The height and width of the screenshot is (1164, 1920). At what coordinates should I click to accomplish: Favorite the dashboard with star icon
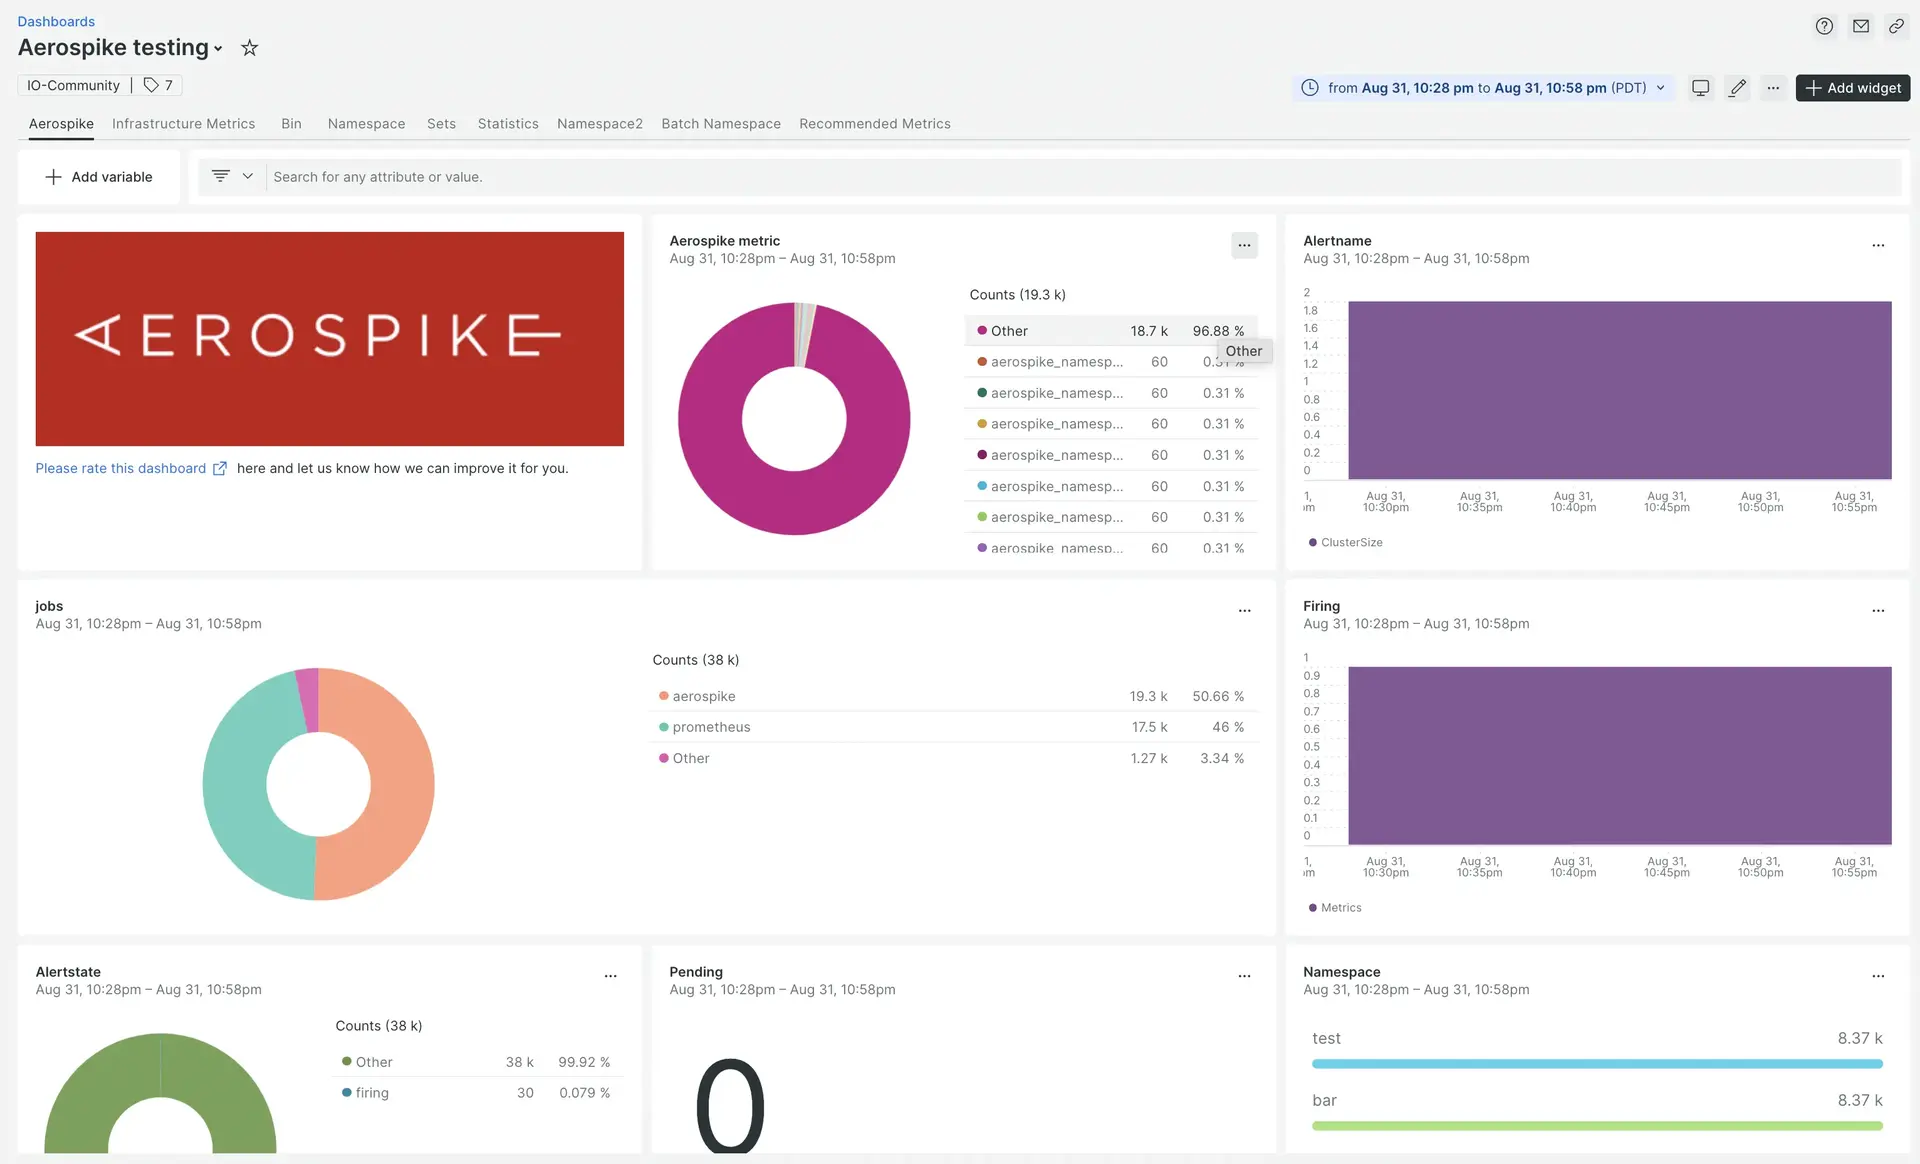pyautogui.click(x=250, y=48)
